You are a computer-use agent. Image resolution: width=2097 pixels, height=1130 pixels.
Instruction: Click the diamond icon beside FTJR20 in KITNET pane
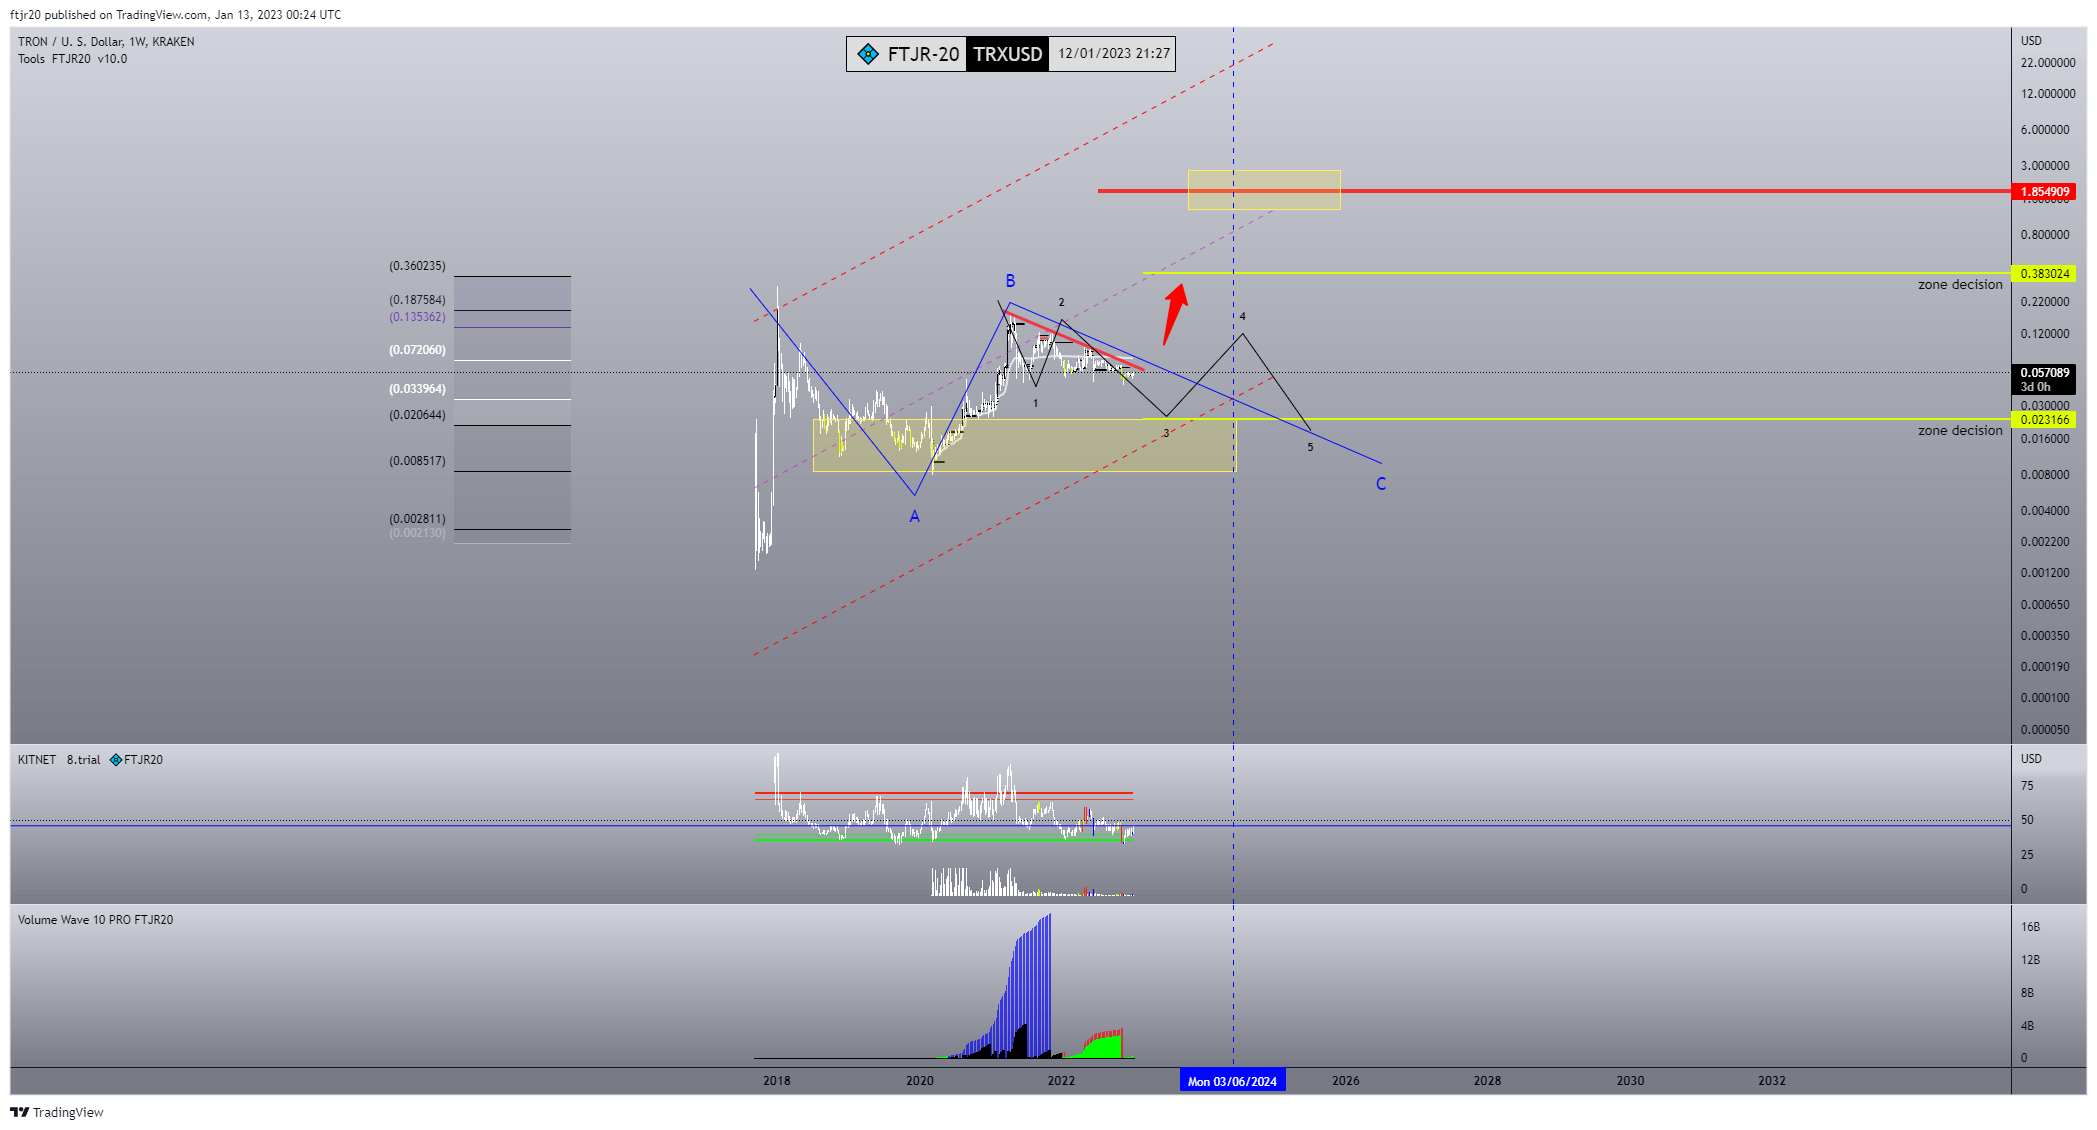pyautogui.click(x=116, y=760)
